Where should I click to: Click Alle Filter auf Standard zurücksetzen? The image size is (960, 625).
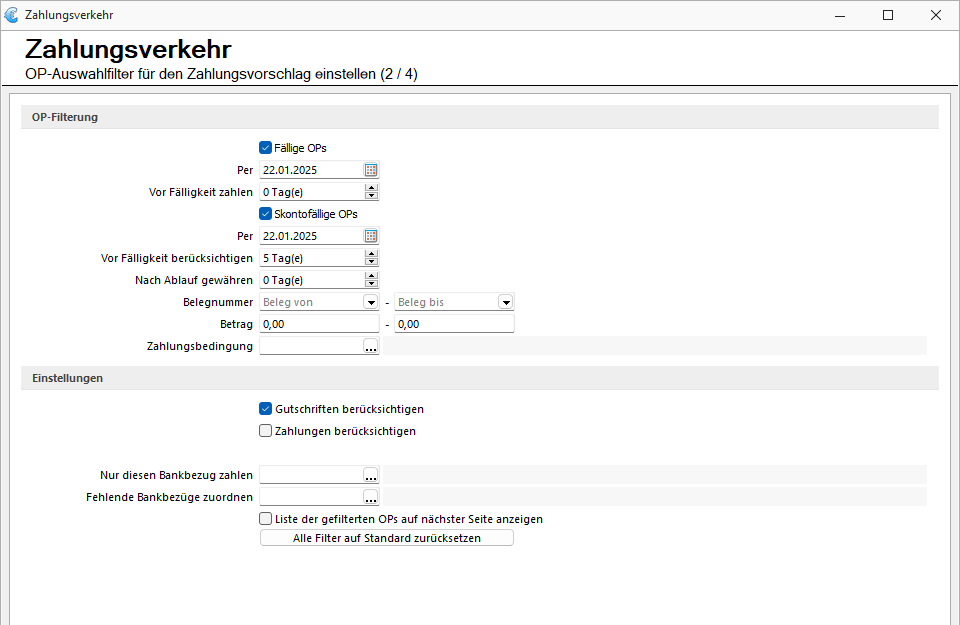pos(387,538)
